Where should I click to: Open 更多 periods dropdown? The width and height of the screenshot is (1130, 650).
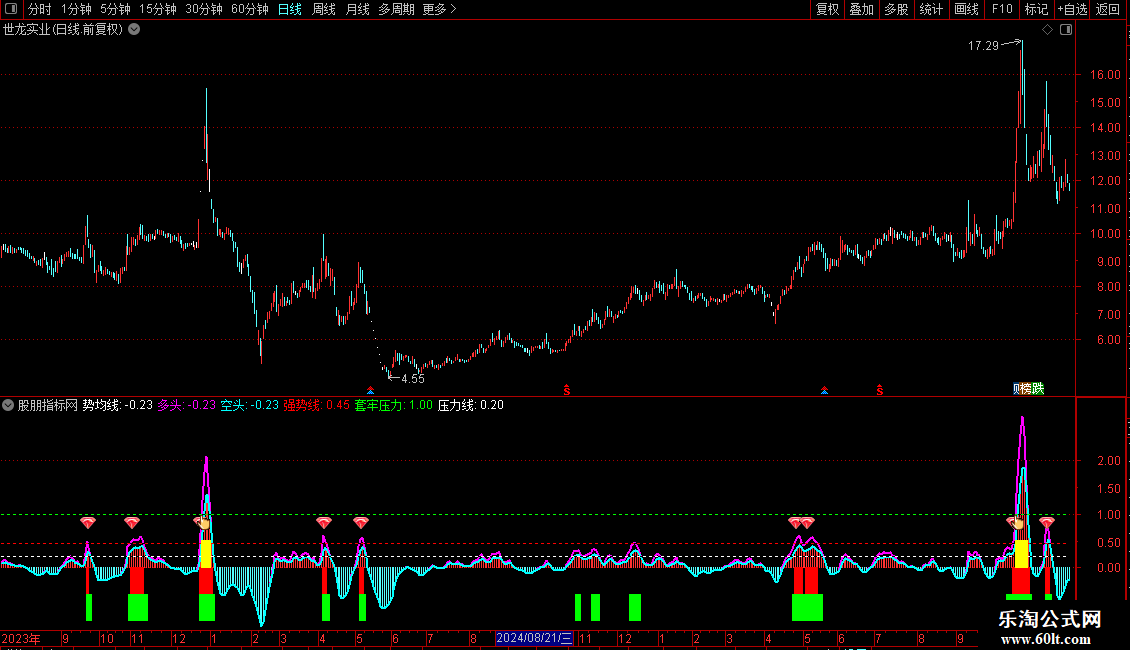coord(440,9)
